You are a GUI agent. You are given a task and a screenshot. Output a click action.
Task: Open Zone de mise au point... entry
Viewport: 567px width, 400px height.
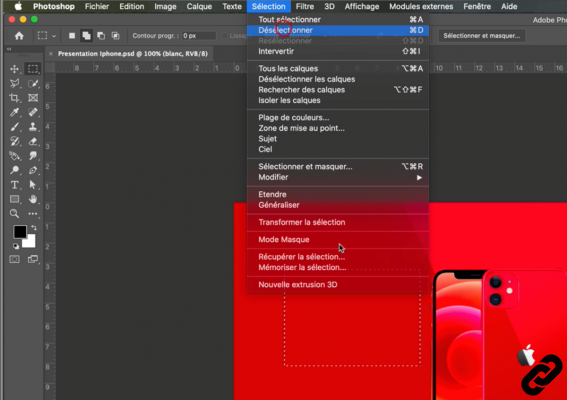click(338, 128)
